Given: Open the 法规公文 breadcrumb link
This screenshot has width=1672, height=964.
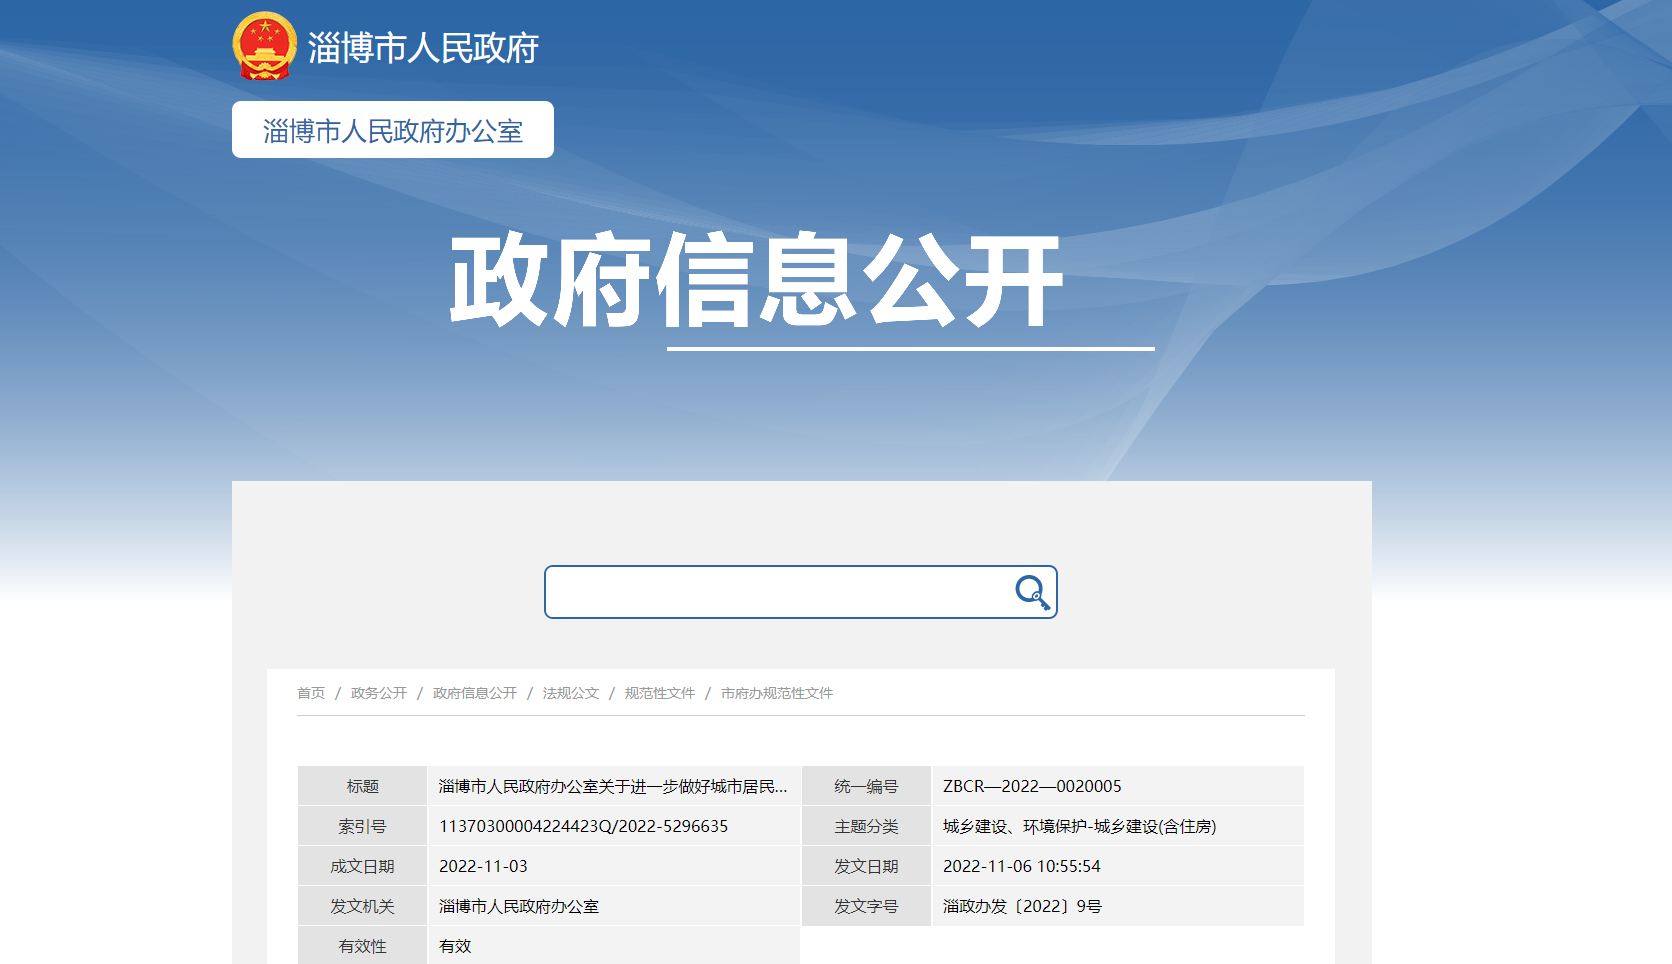Looking at the screenshot, I should (568, 692).
